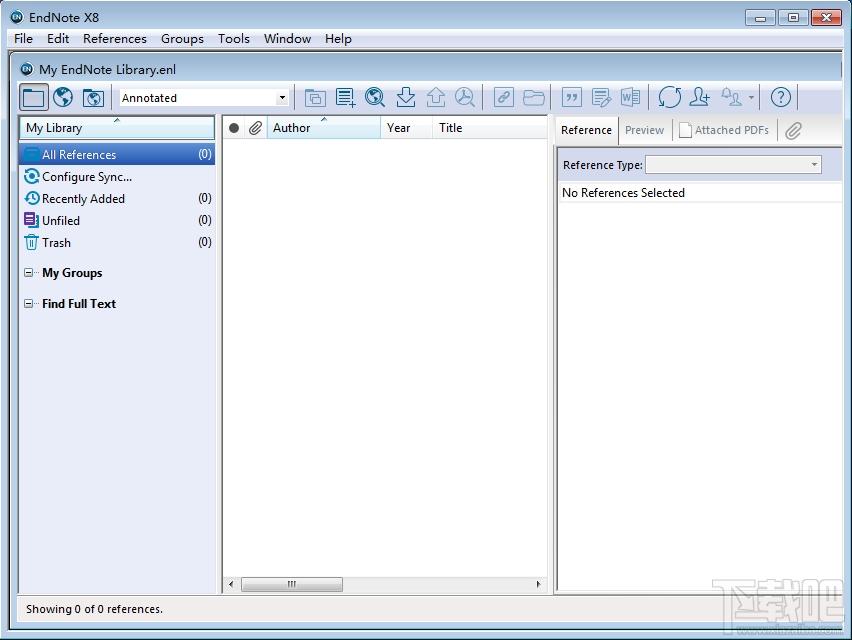Click horizontal scrollbar thumb in reference list

[x=292, y=584]
